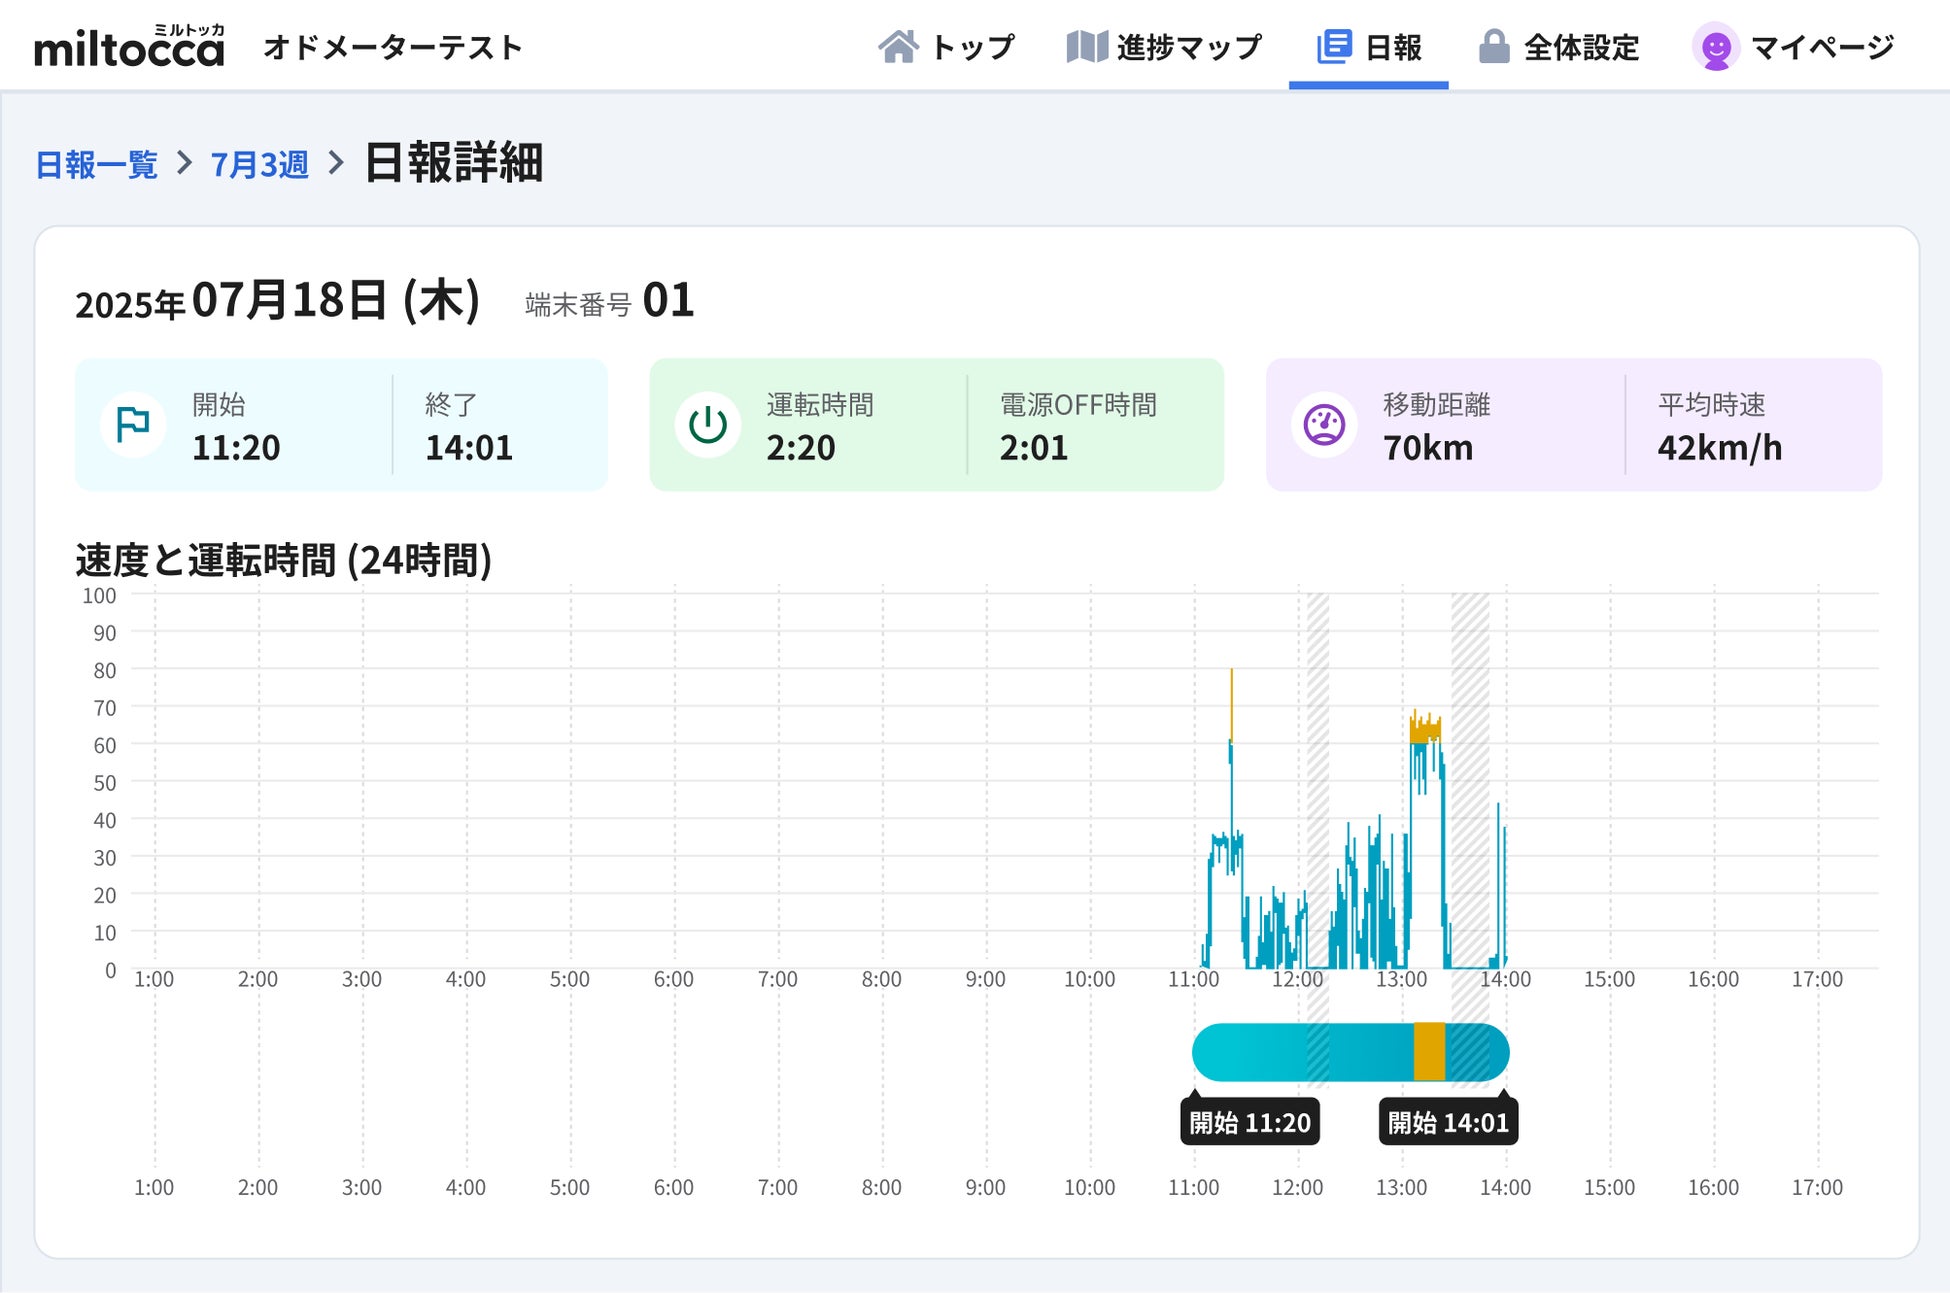Click the report icon beside 日報
This screenshot has height=1293, width=1950.
(x=1334, y=47)
